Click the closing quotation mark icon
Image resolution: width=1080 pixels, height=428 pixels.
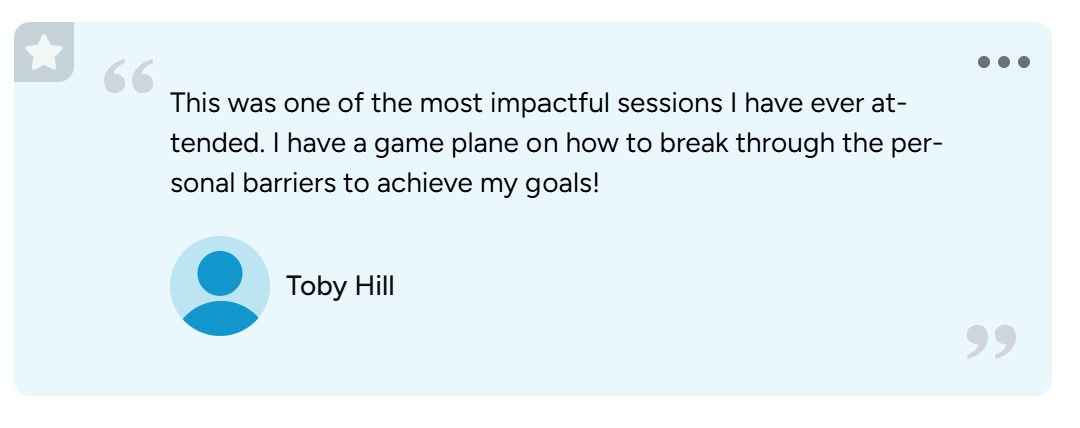[x=991, y=341]
